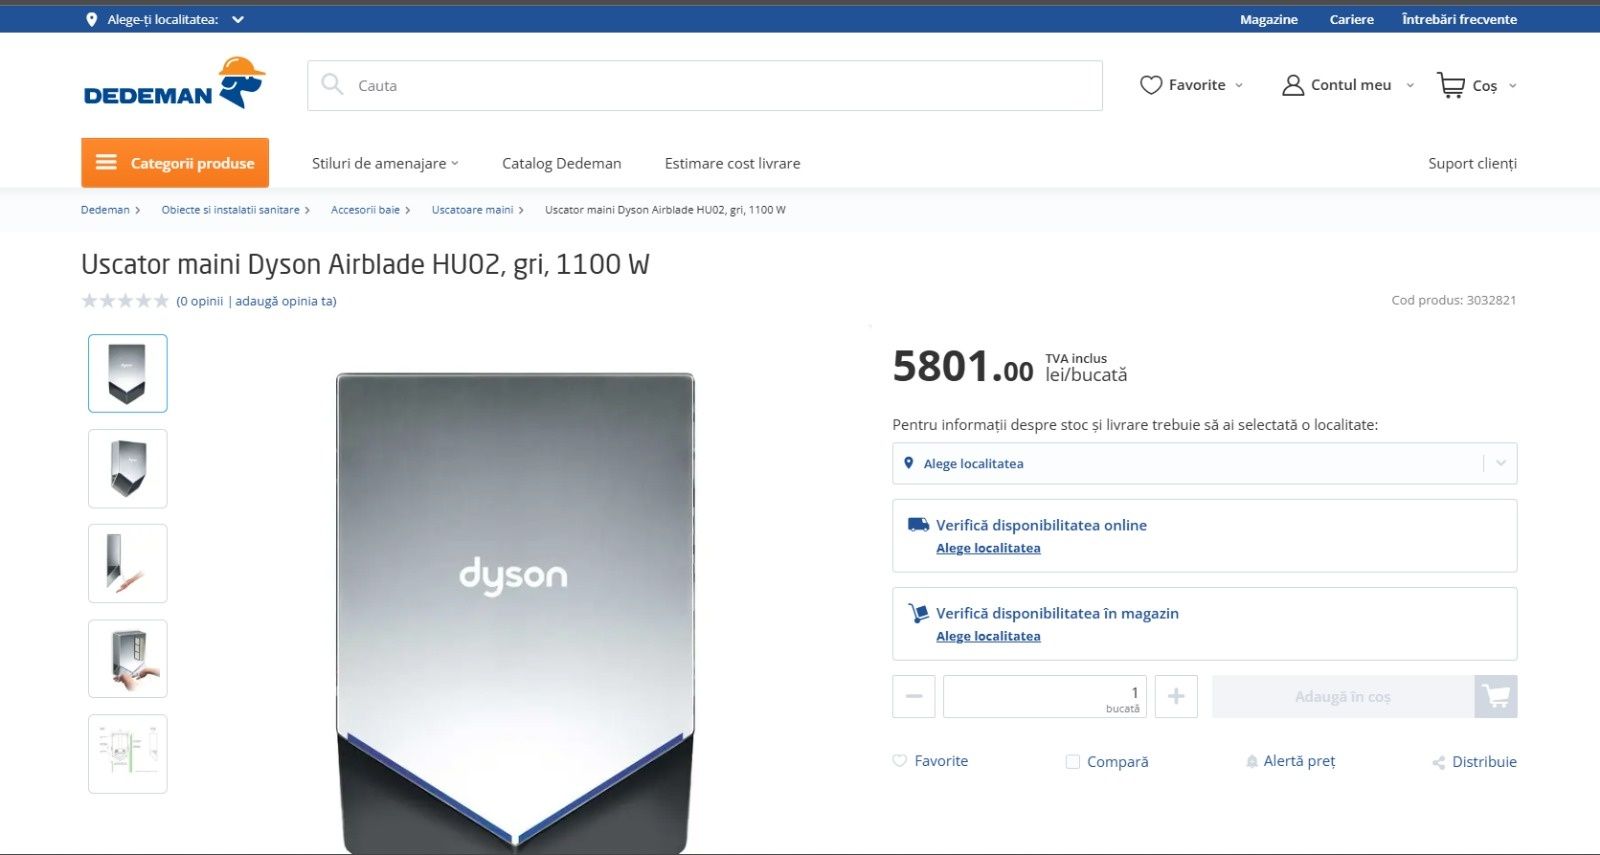Select second product thumbnail, angled view
This screenshot has width=1600, height=855.
point(128,468)
